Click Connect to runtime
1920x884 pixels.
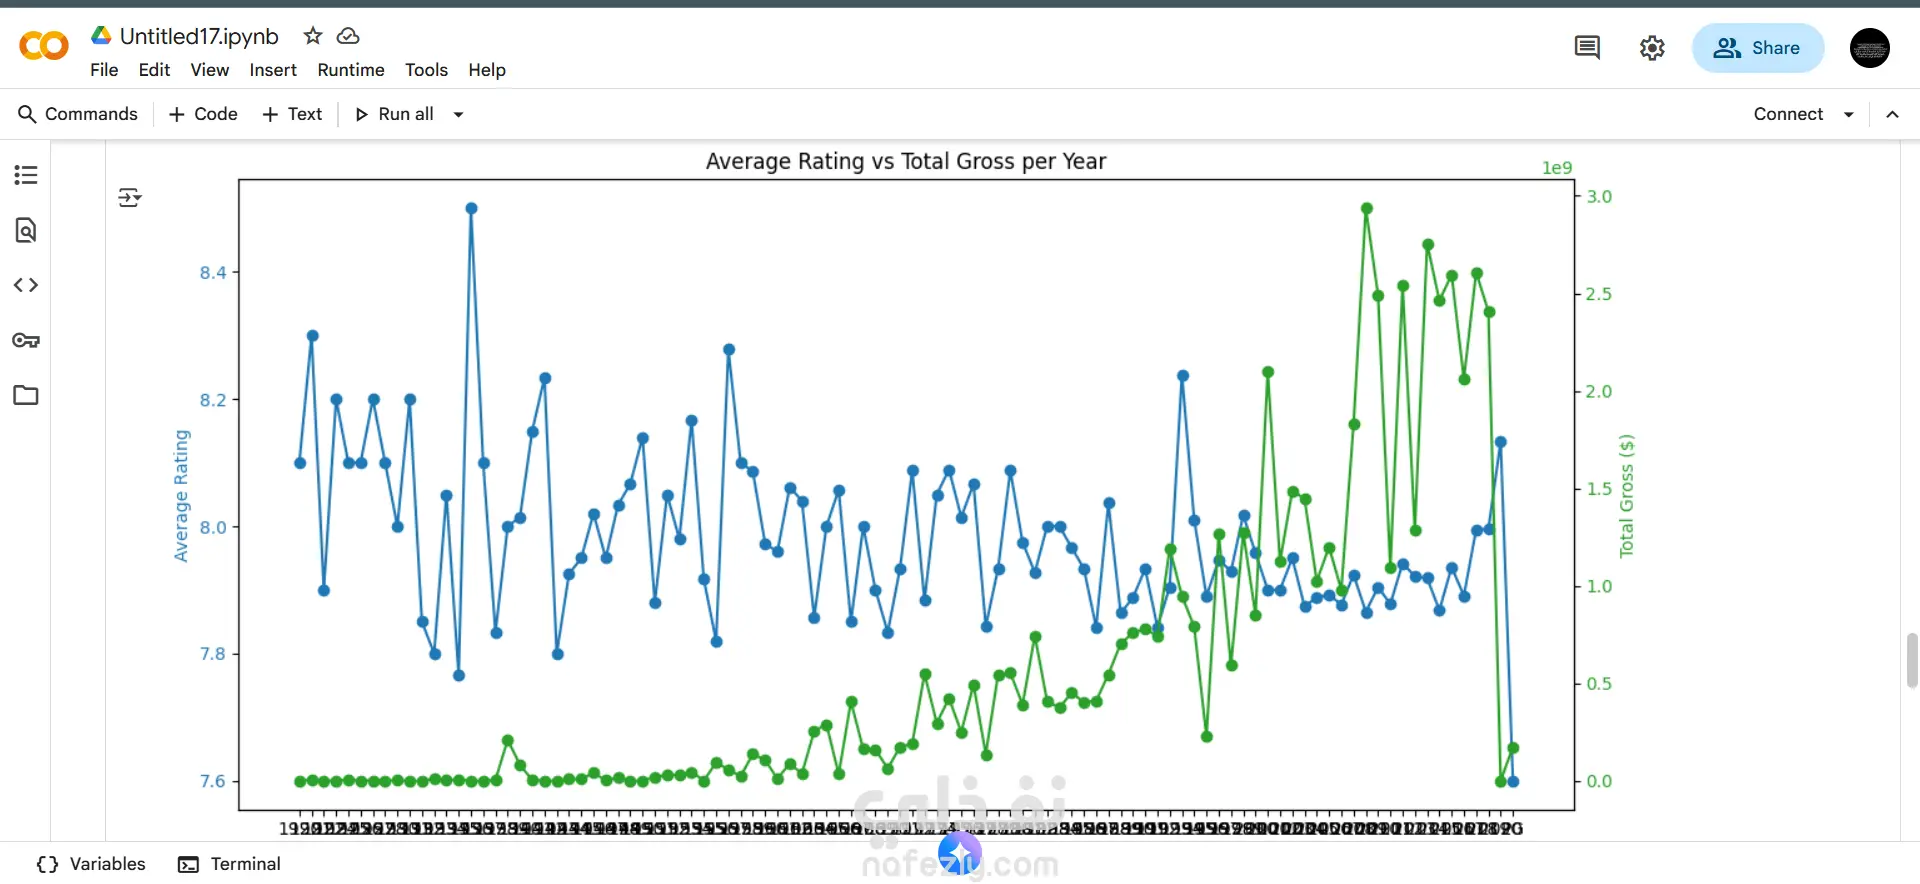click(x=1788, y=114)
